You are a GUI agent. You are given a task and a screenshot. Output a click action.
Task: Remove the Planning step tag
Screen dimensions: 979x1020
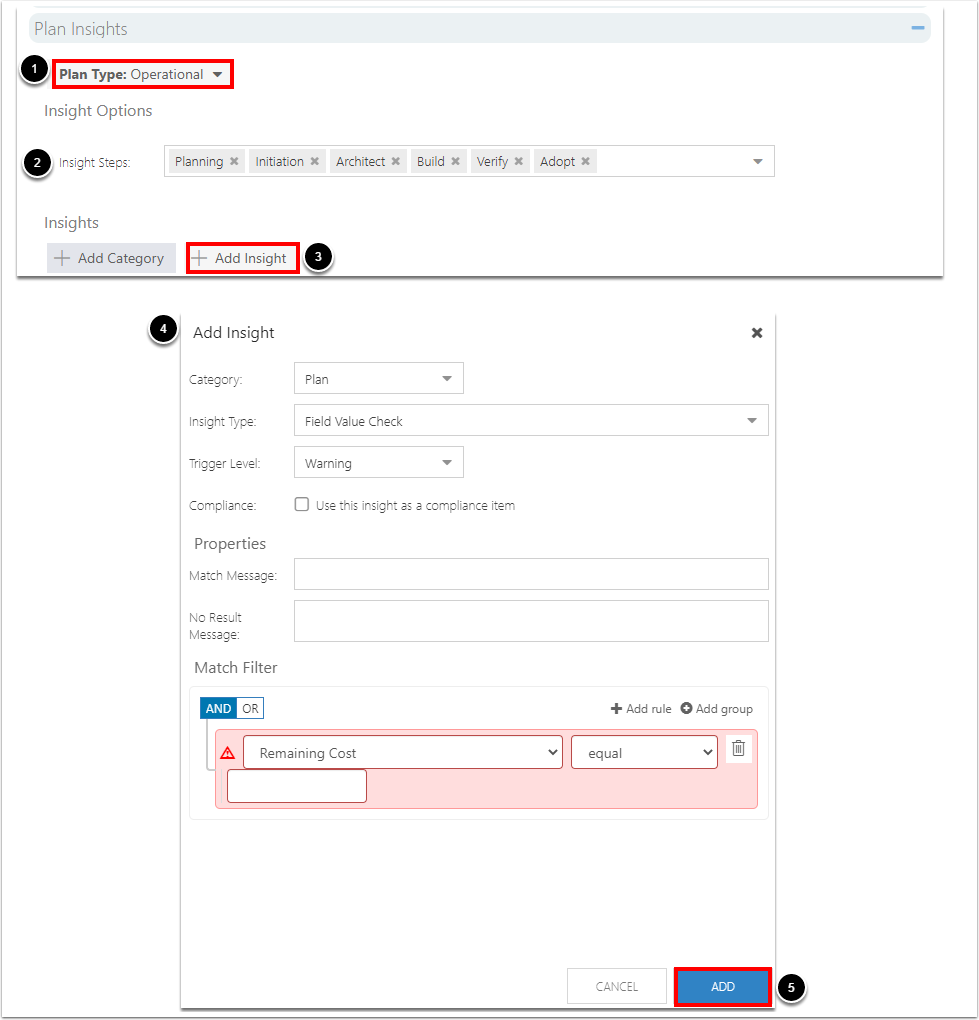(234, 161)
